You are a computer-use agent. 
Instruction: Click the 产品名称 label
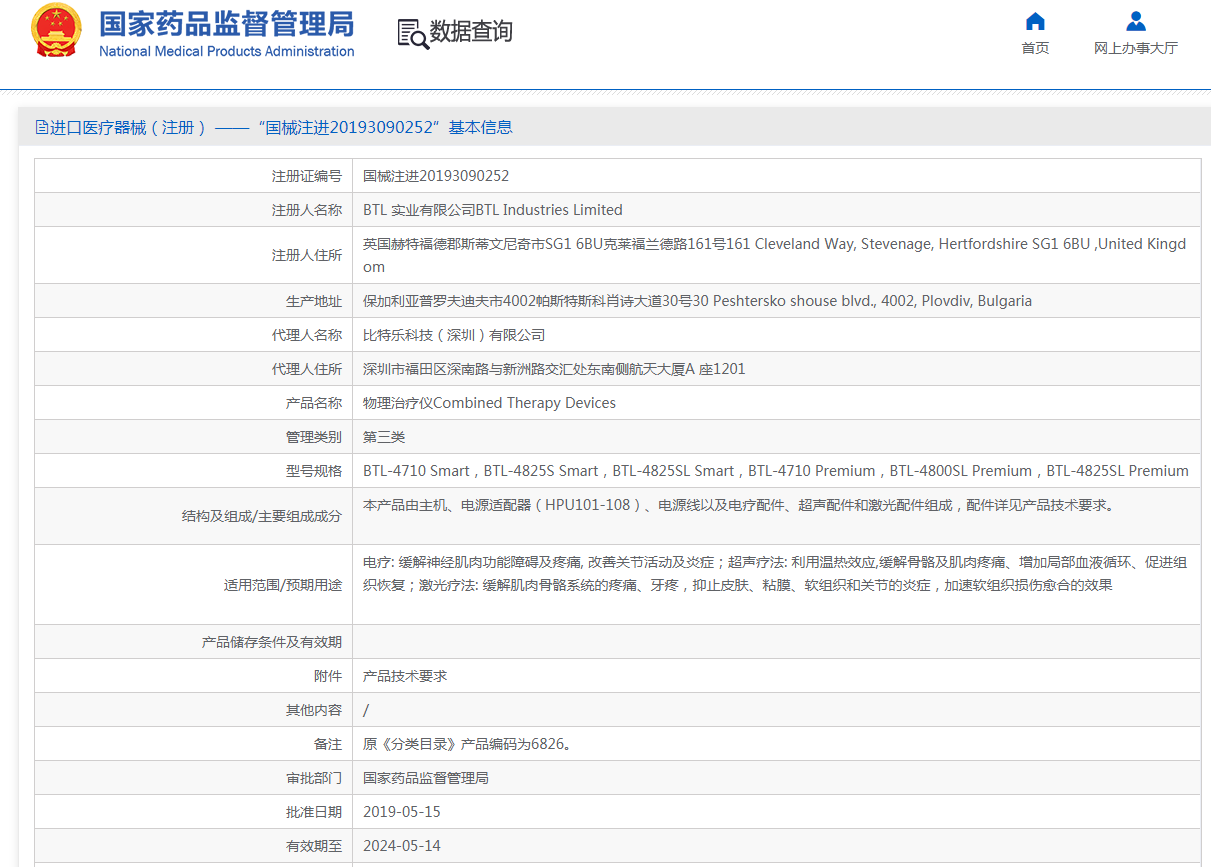click(x=314, y=403)
